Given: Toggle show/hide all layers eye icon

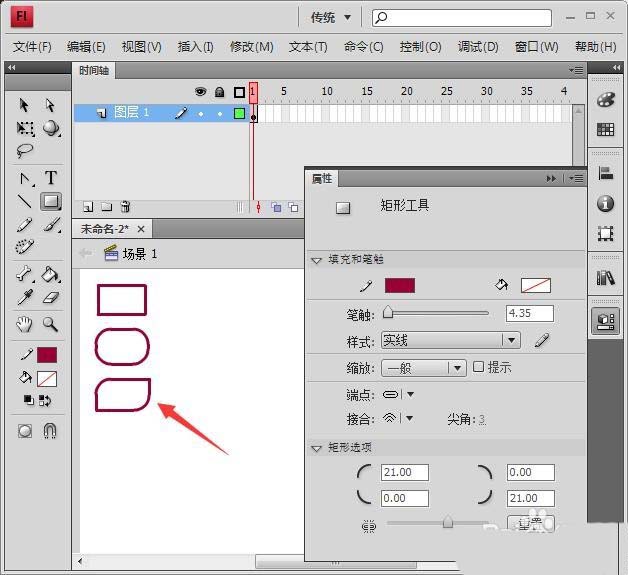Looking at the screenshot, I should point(200,92).
